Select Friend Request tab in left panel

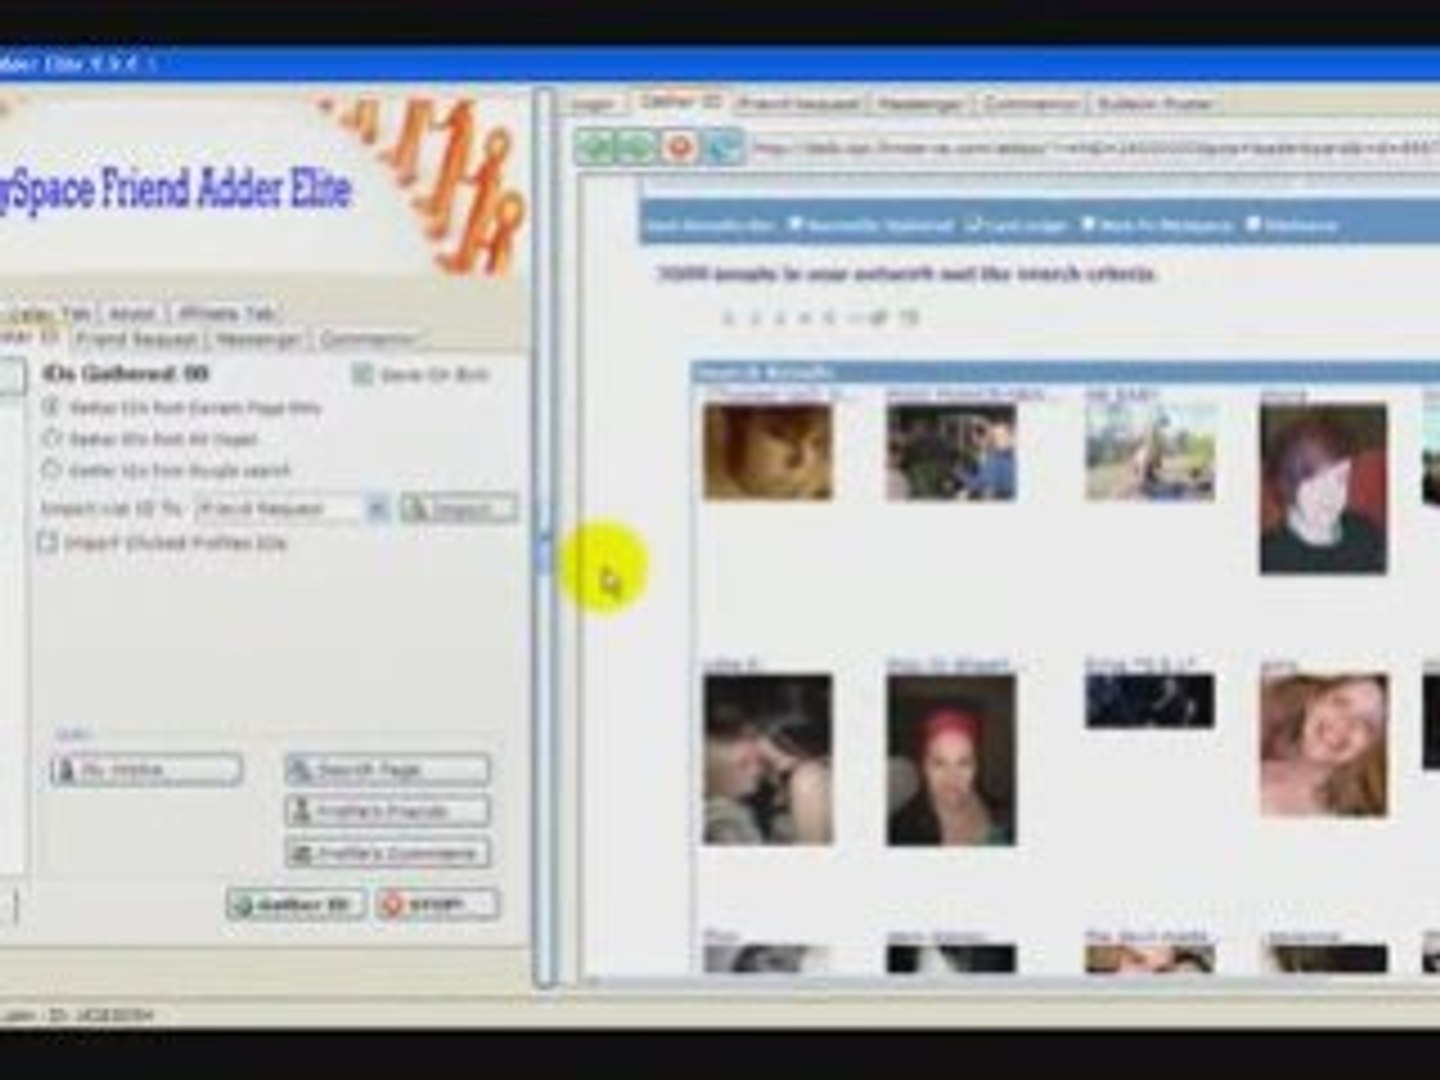click(135, 340)
